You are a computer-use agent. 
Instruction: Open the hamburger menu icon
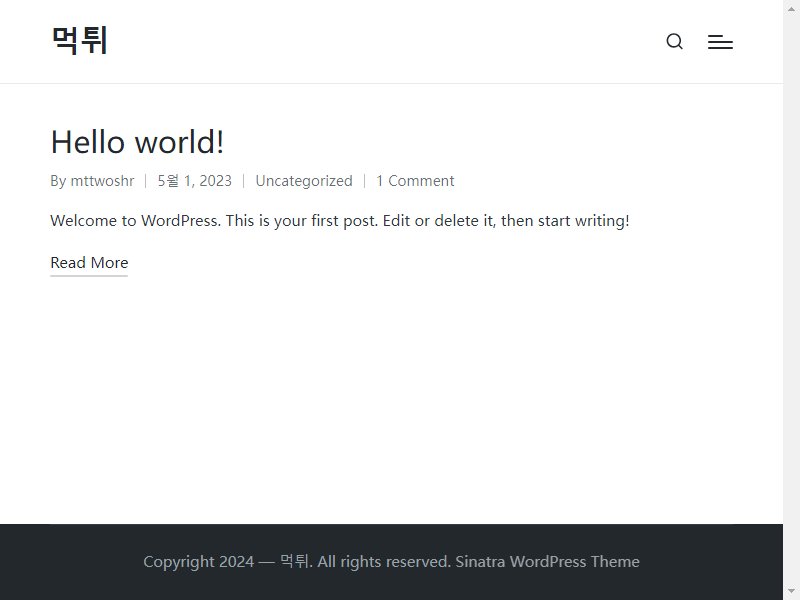point(720,42)
